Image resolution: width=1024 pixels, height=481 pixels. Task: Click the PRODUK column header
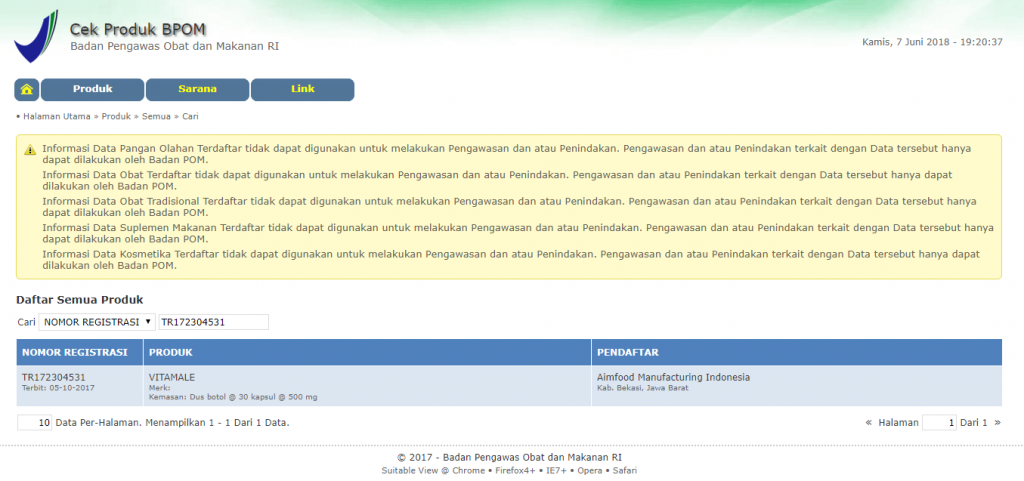pos(367,352)
